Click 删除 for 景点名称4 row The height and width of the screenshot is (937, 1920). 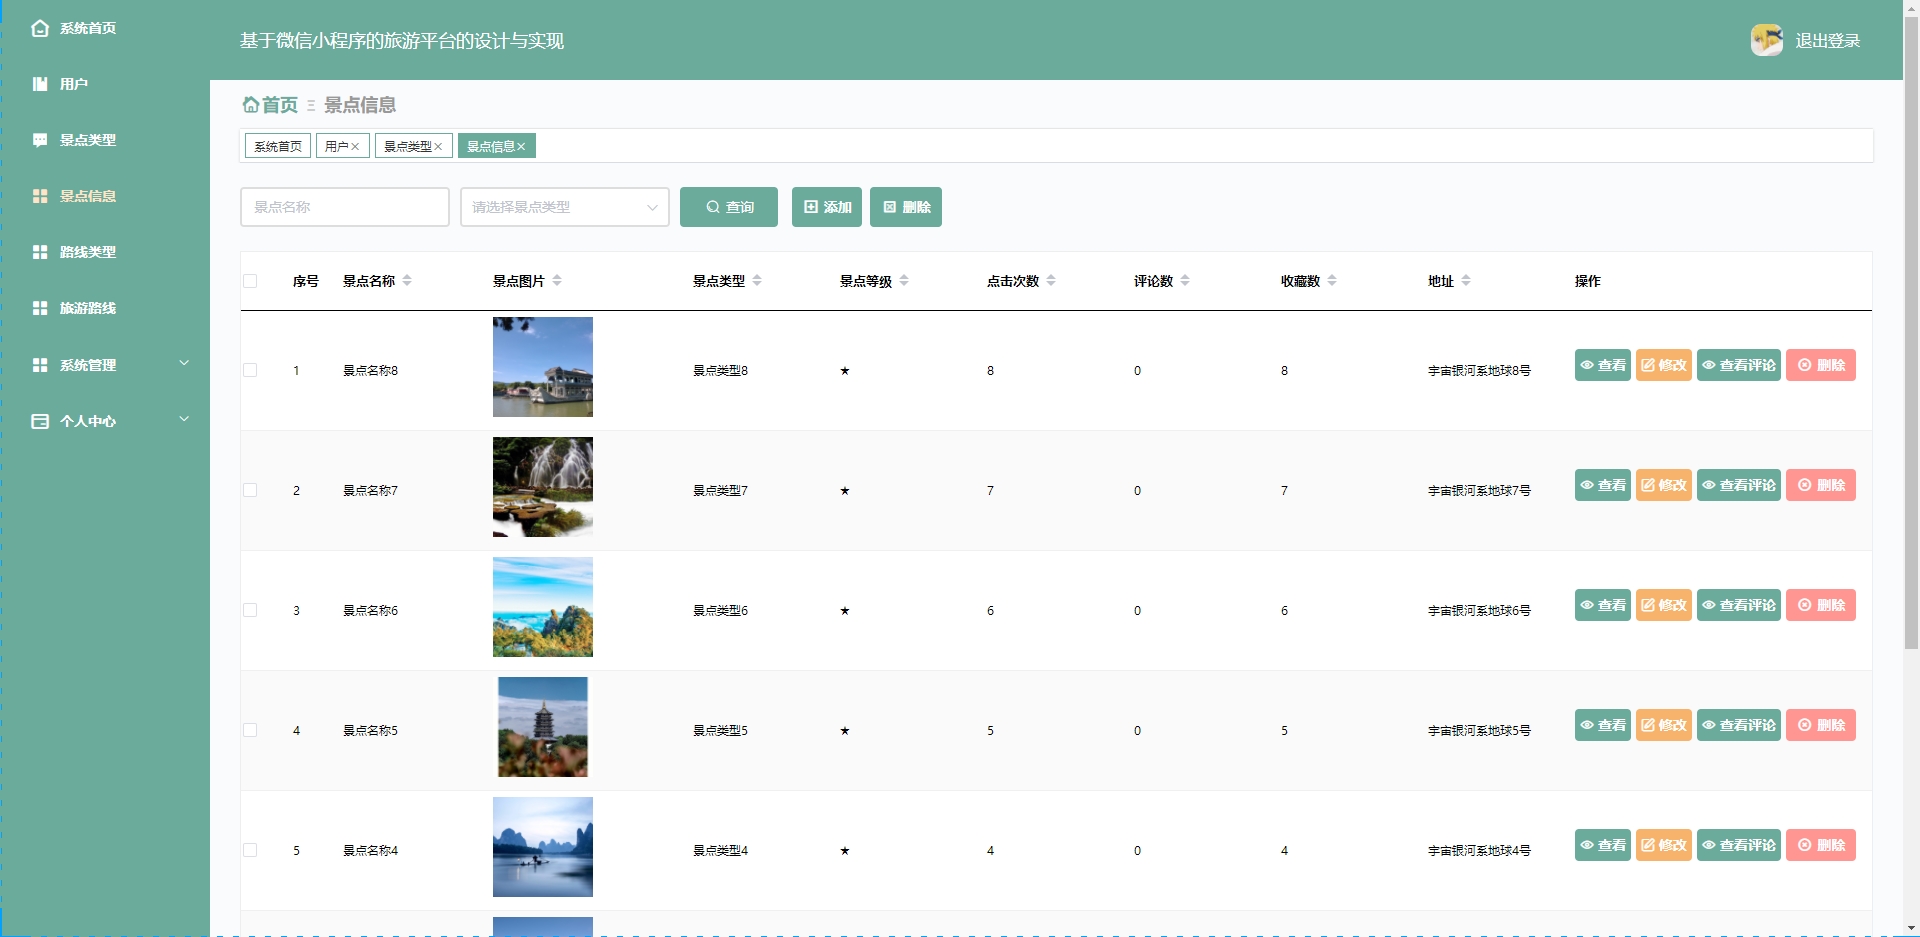coord(1821,845)
